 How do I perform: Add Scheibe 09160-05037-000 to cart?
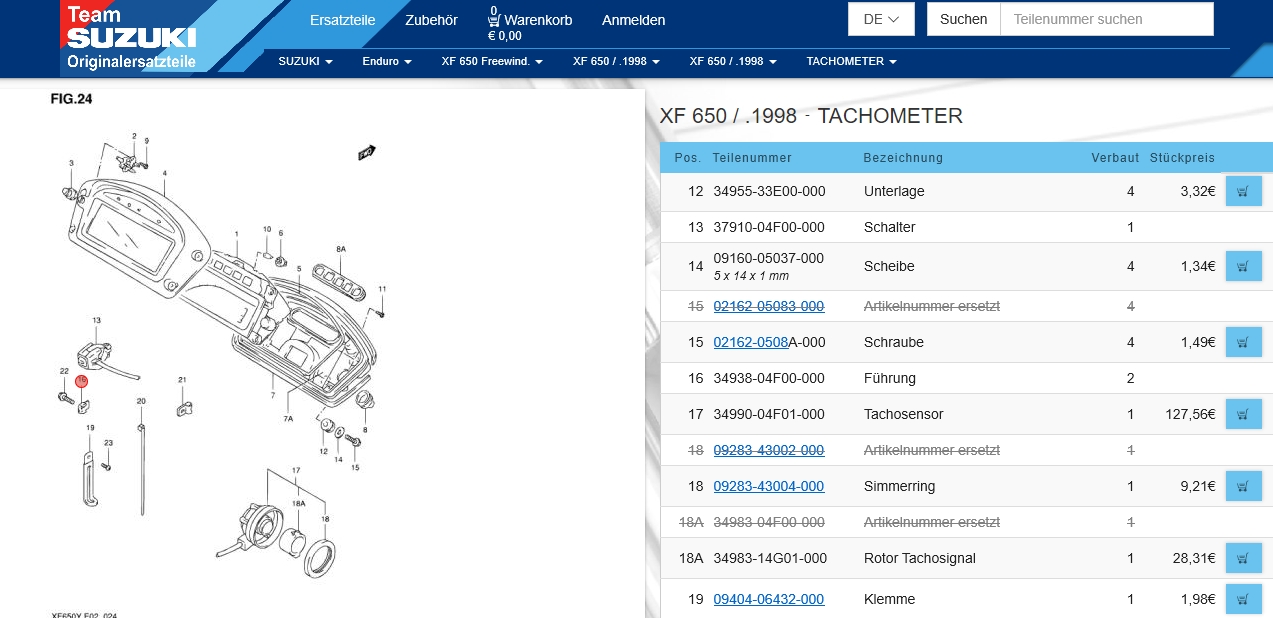tap(1243, 266)
